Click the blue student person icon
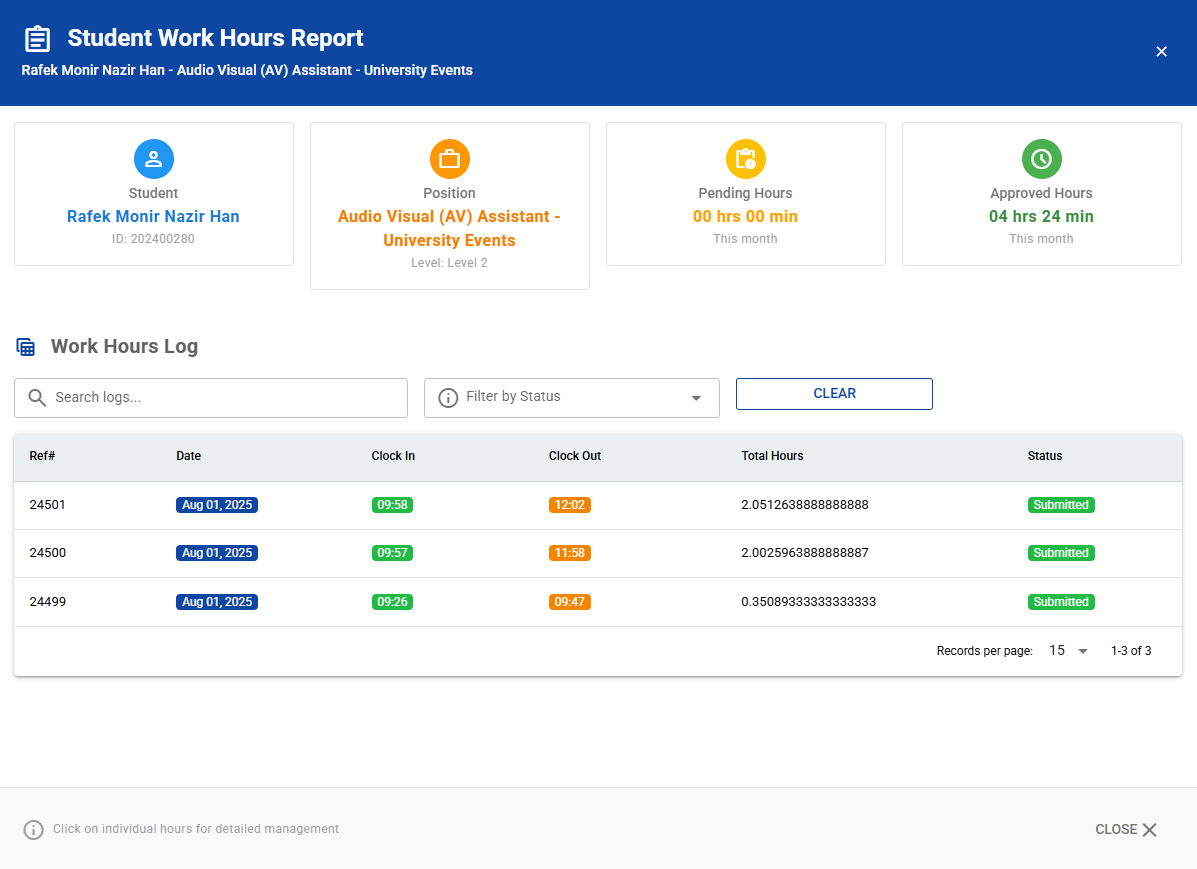Viewport: 1197px width, 869px height. tap(153, 159)
